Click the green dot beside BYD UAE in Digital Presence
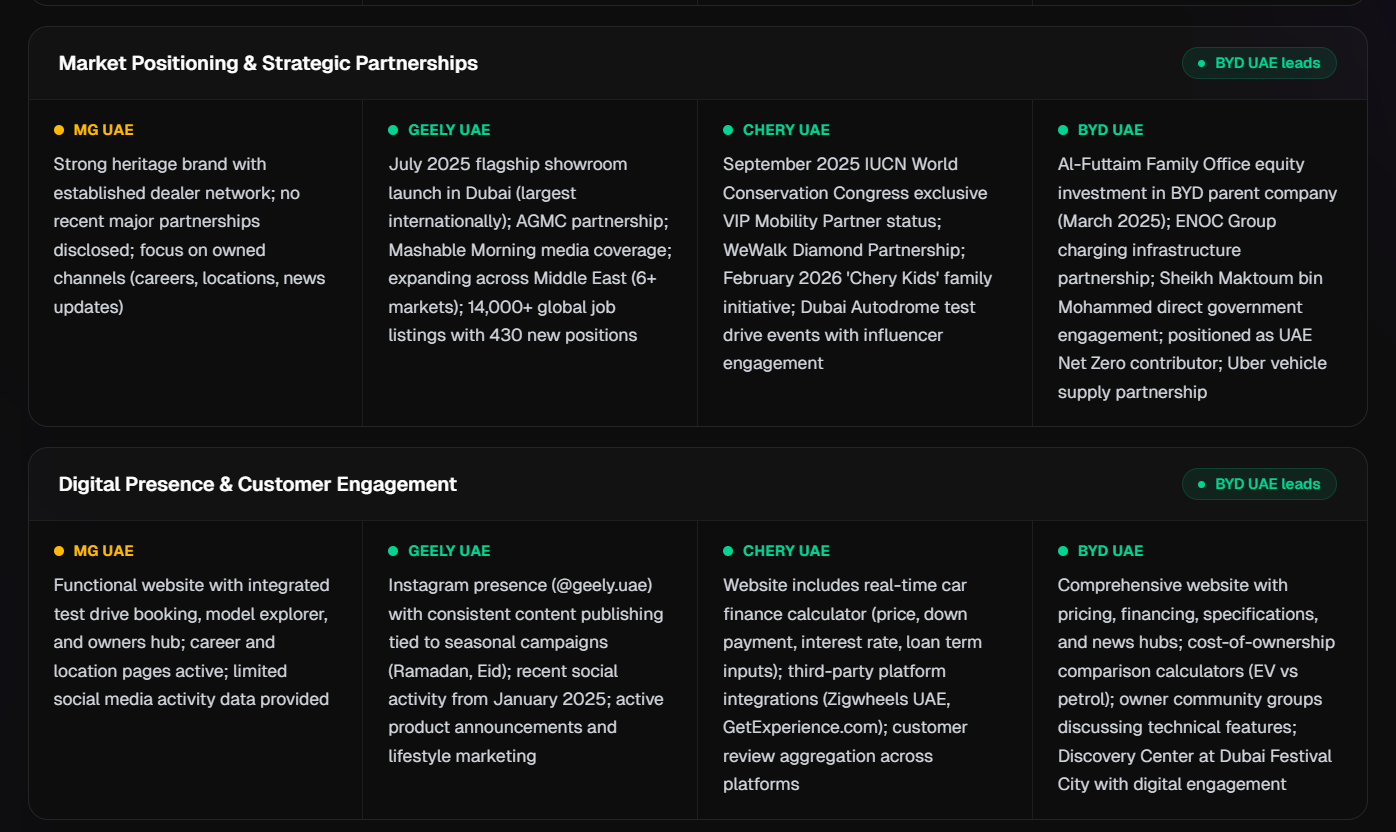This screenshot has width=1396, height=832. (x=1063, y=551)
